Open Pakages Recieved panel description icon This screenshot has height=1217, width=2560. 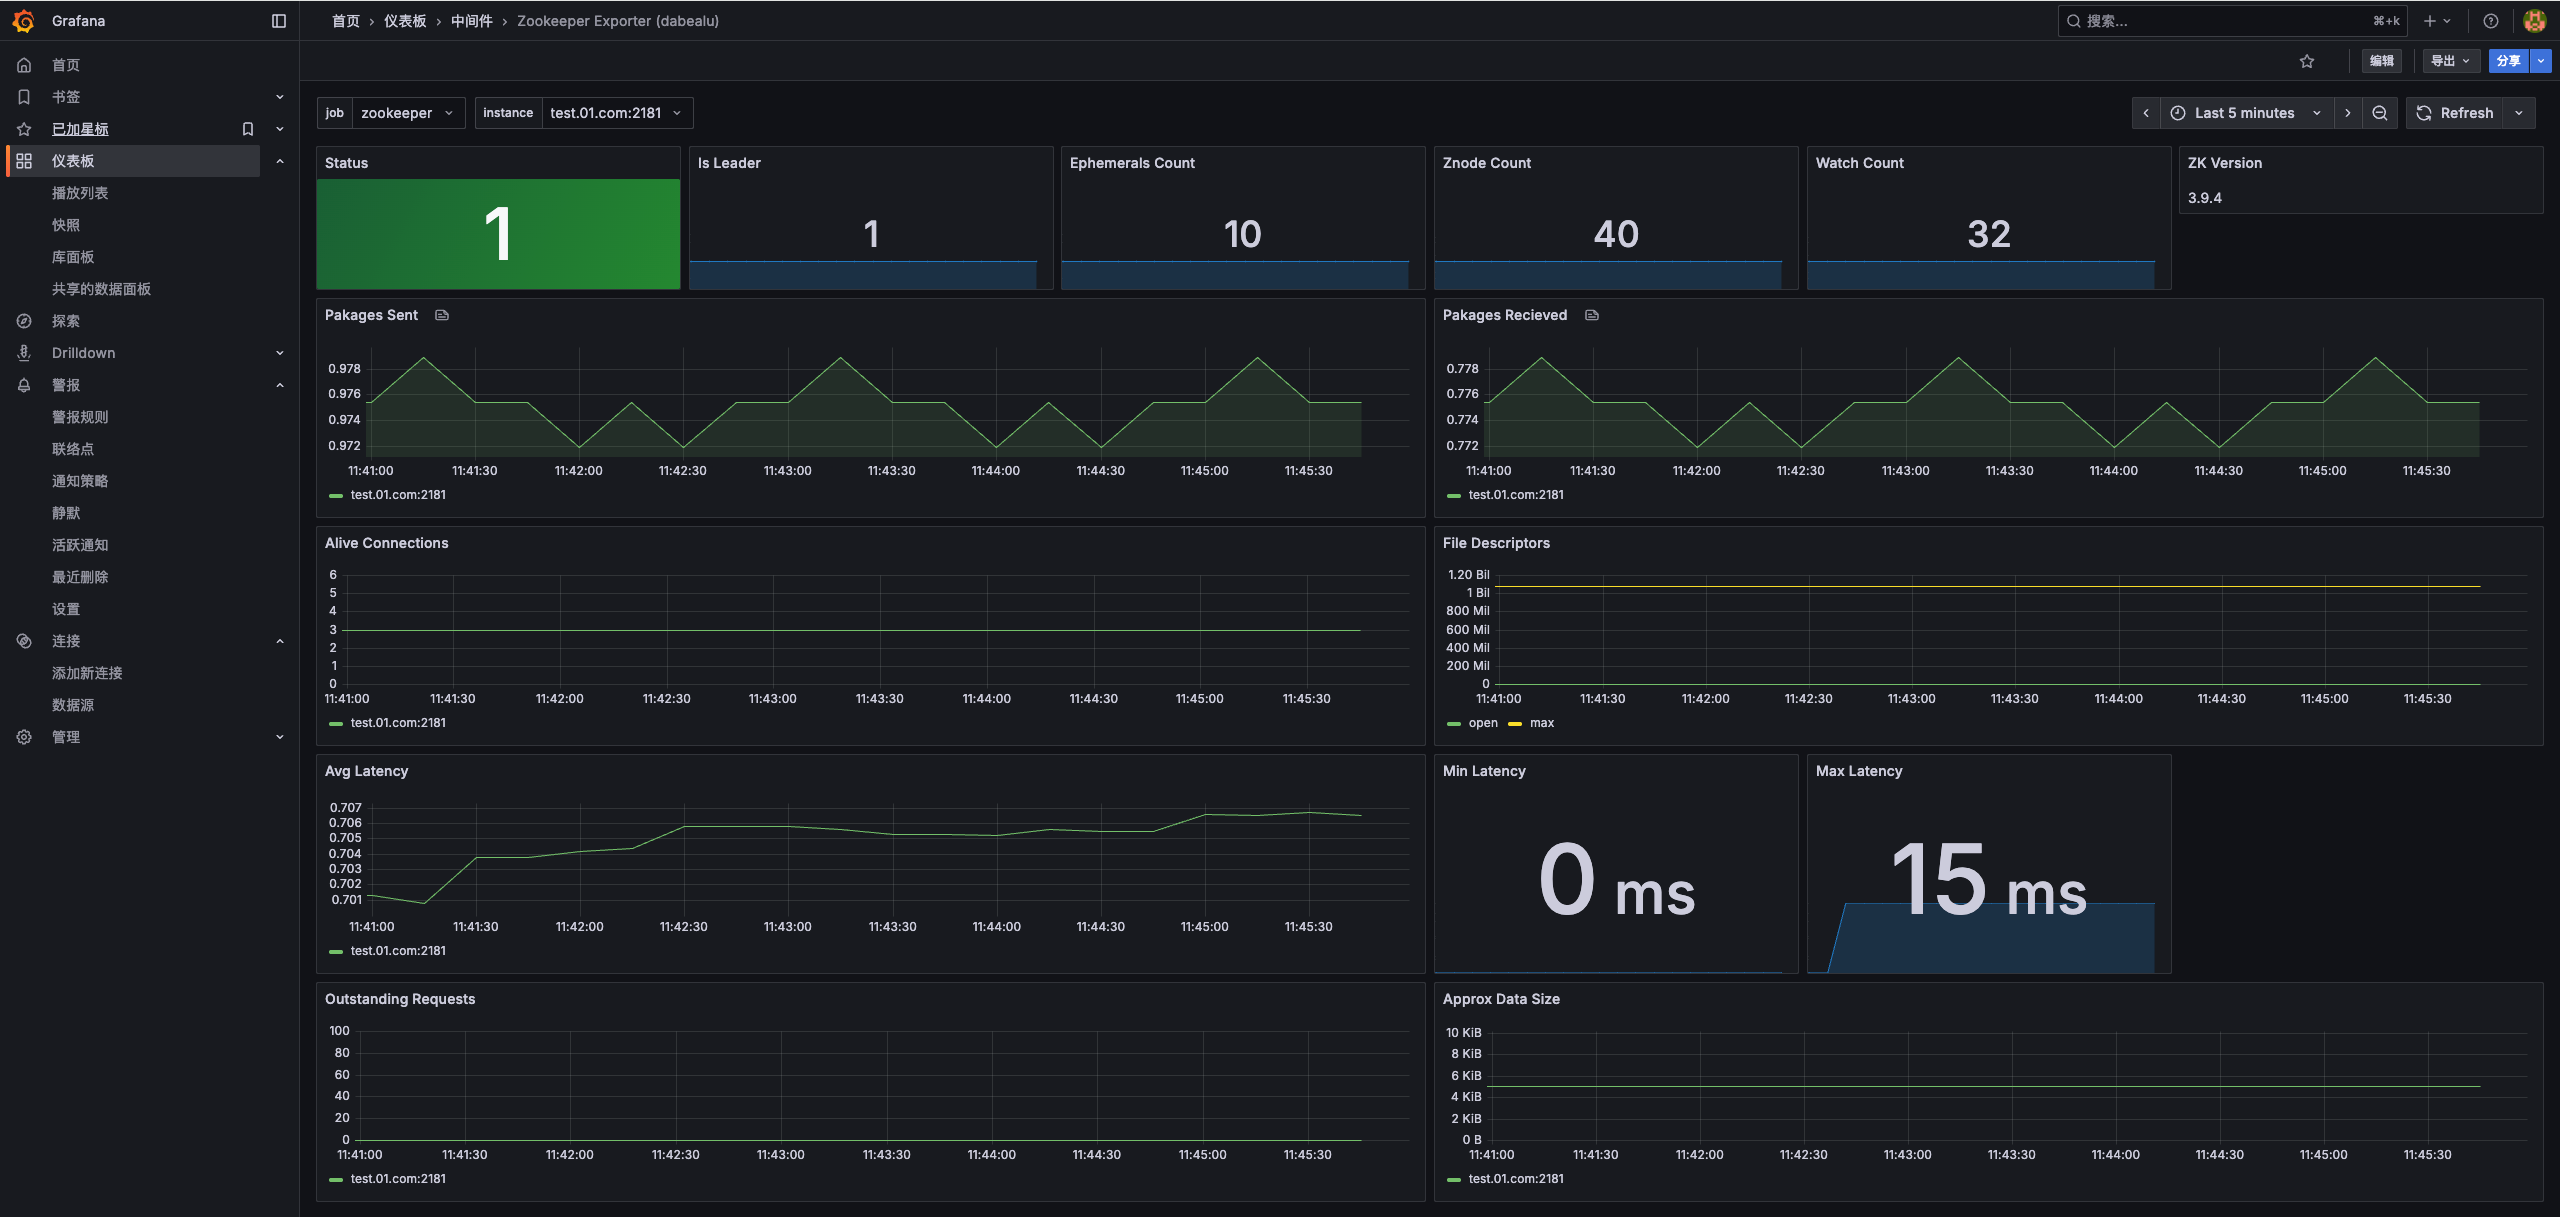(1592, 315)
